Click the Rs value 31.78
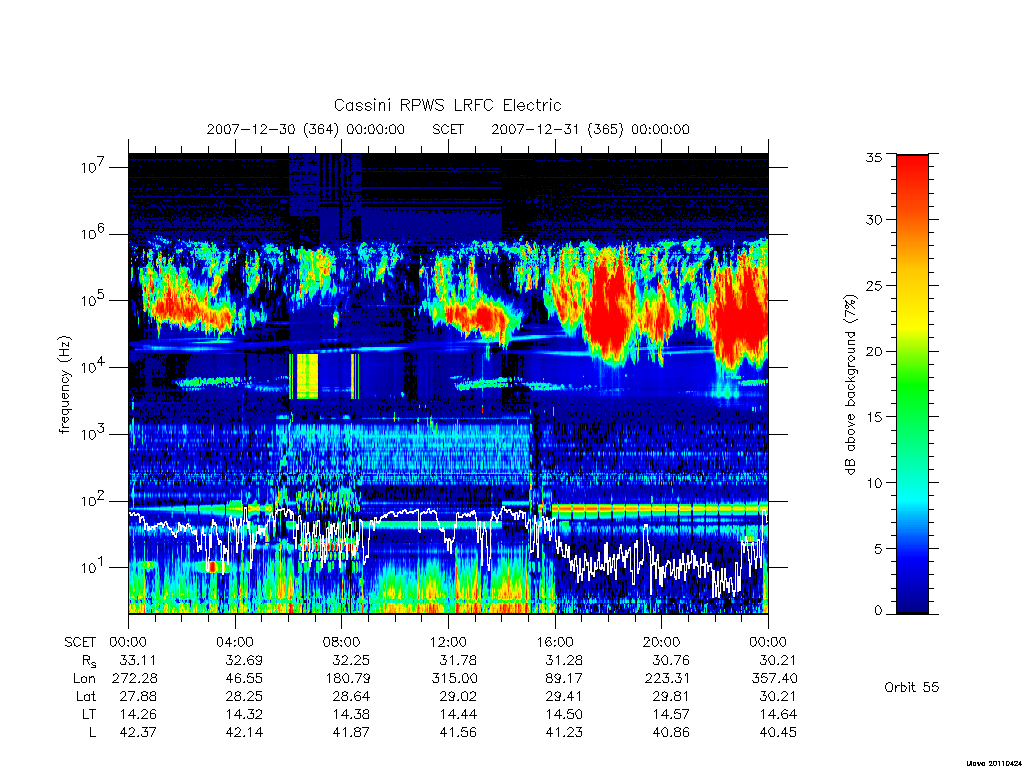This screenshot has width=1024, height=768. [x=458, y=660]
